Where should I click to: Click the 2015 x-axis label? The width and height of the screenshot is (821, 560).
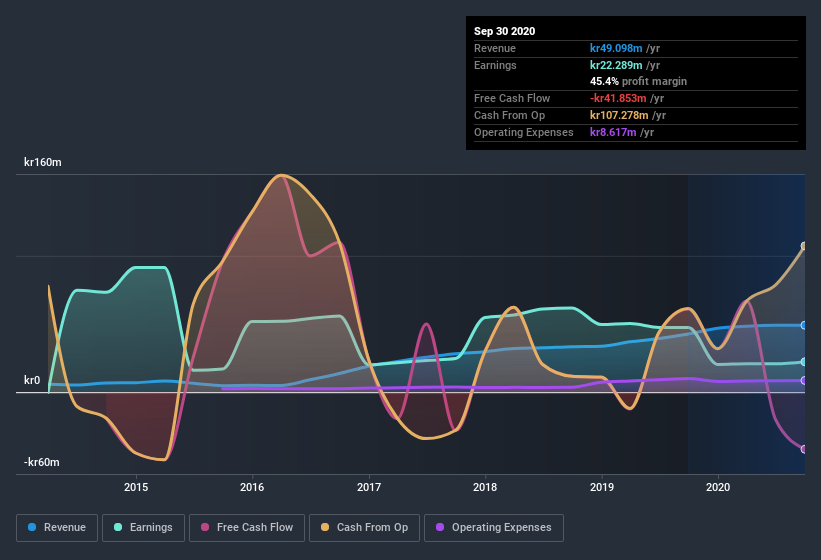point(136,487)
